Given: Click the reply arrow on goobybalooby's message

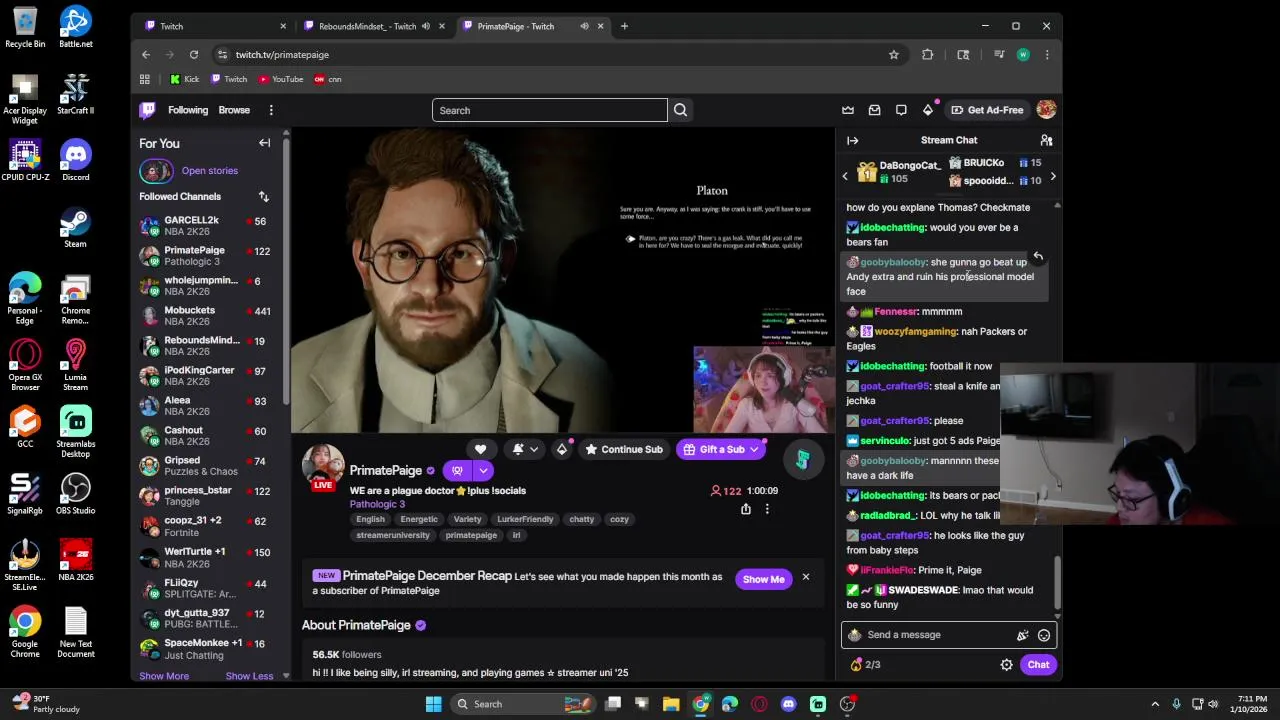Looking at the screenshot, I should point(1038,258).
